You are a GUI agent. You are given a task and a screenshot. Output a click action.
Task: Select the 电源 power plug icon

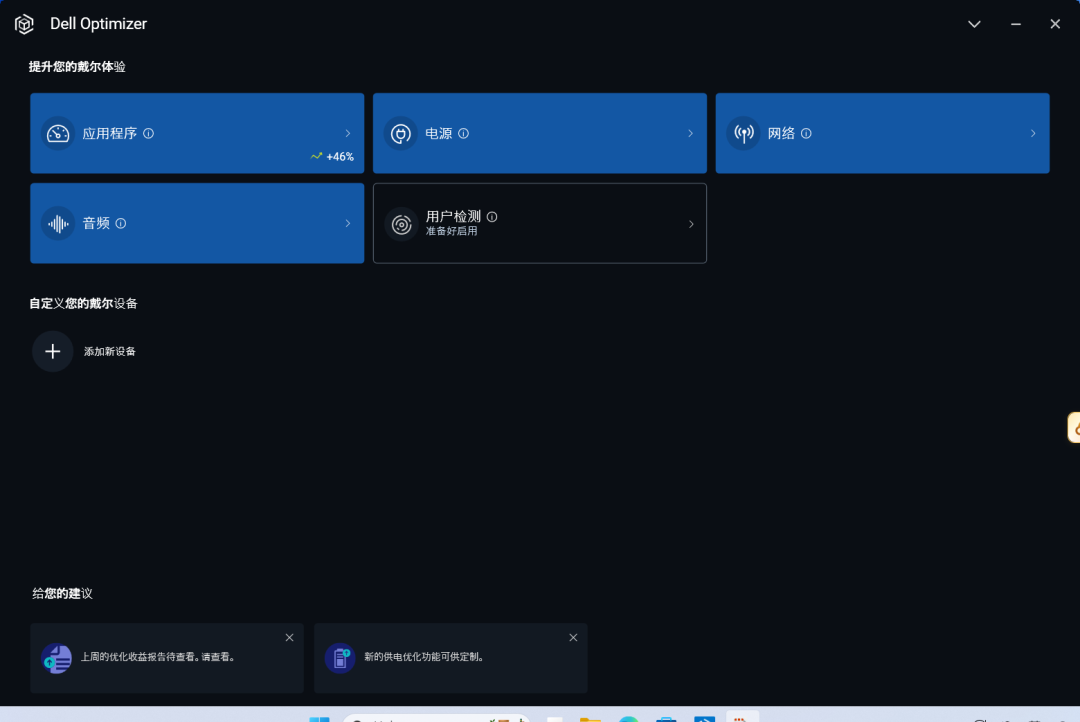point(401,134)
